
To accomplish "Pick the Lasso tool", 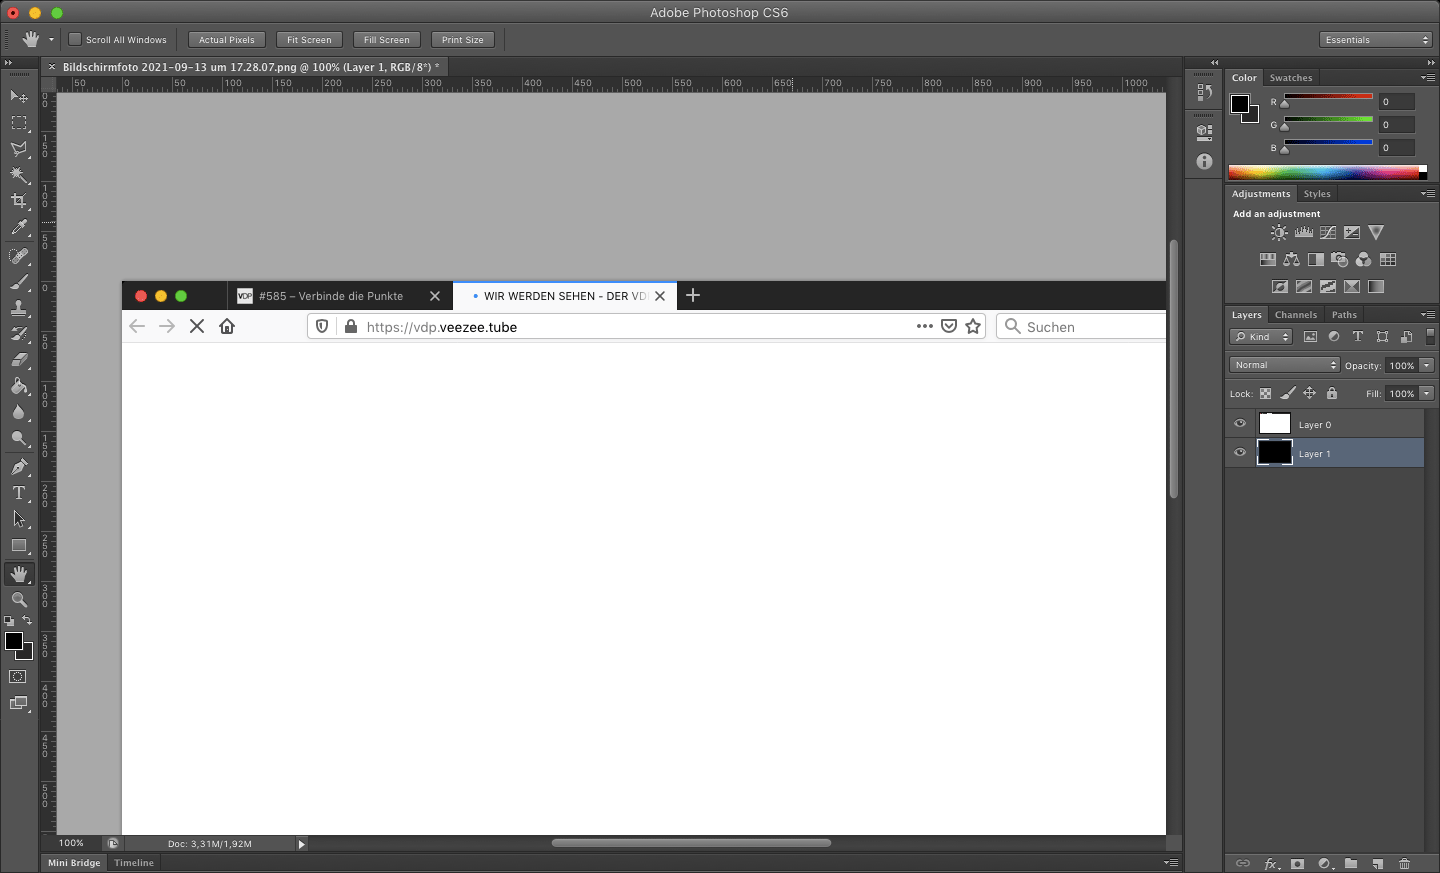I will point(19,149).
